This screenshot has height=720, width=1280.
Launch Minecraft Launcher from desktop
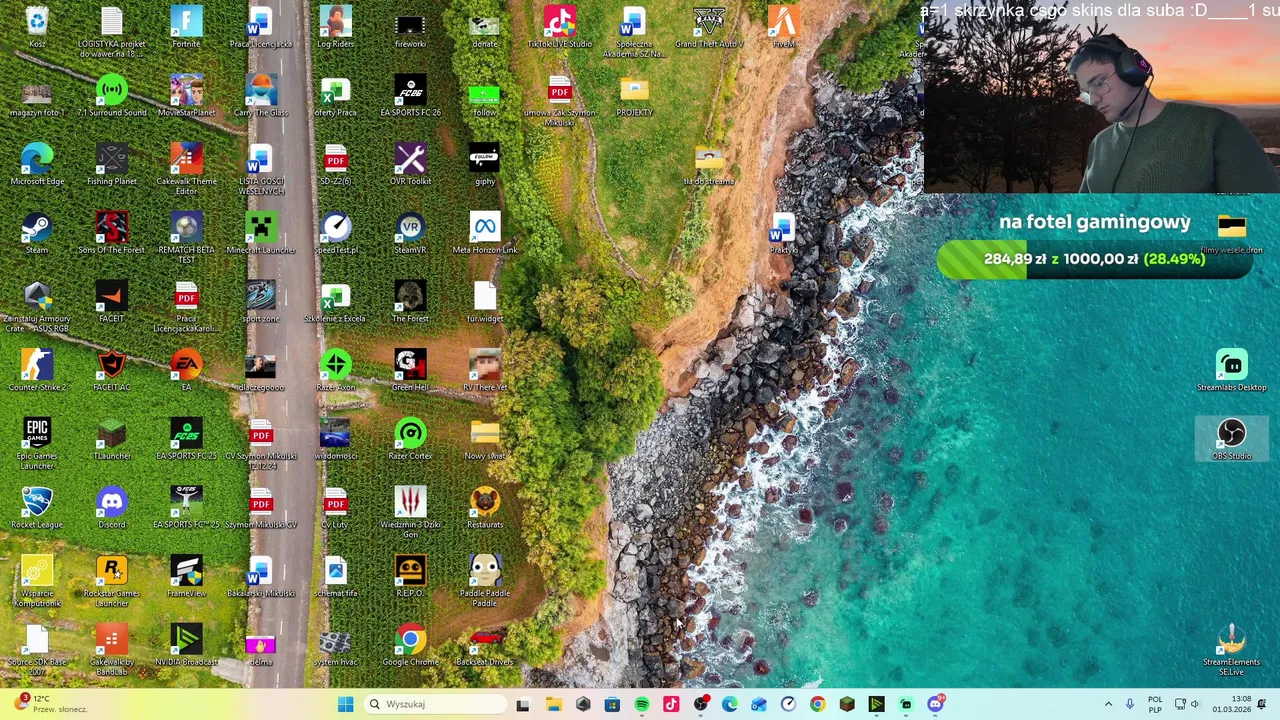(x=261, y=234)
